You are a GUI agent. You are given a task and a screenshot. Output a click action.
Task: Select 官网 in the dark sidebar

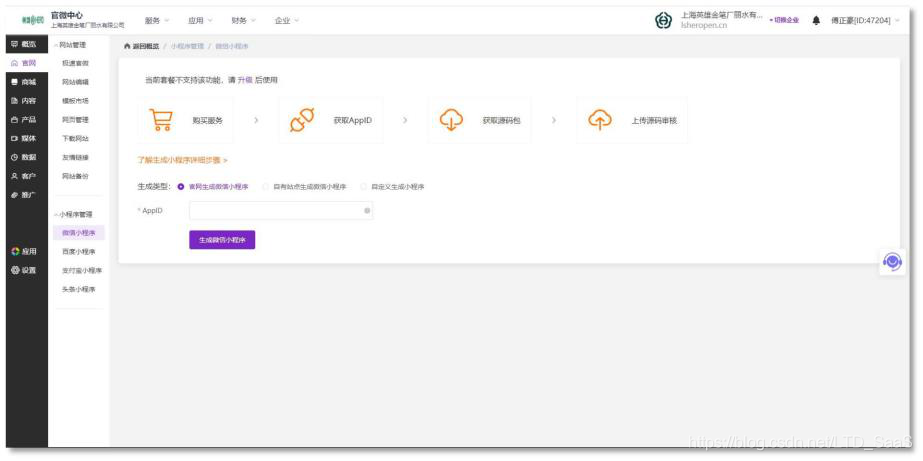click(24, 63)
